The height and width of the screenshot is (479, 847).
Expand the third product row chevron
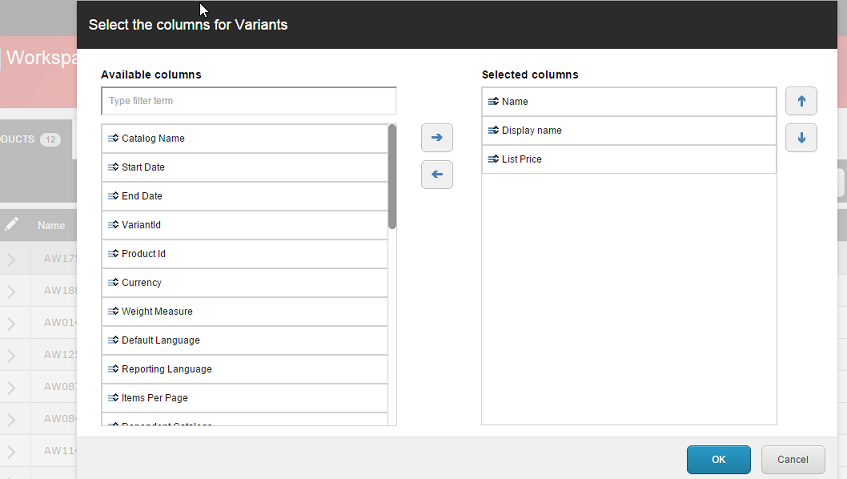click(12, 324)
